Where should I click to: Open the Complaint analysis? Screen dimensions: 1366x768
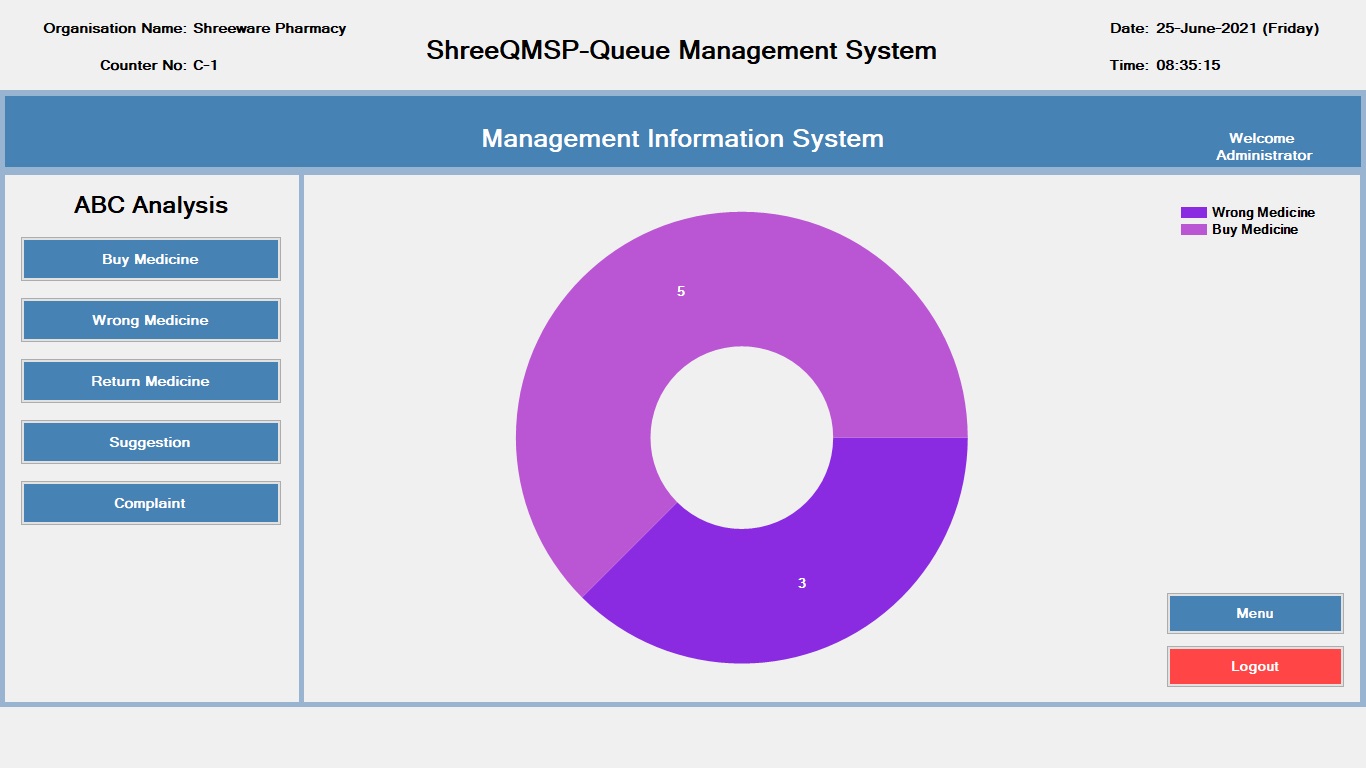(150, 503)
